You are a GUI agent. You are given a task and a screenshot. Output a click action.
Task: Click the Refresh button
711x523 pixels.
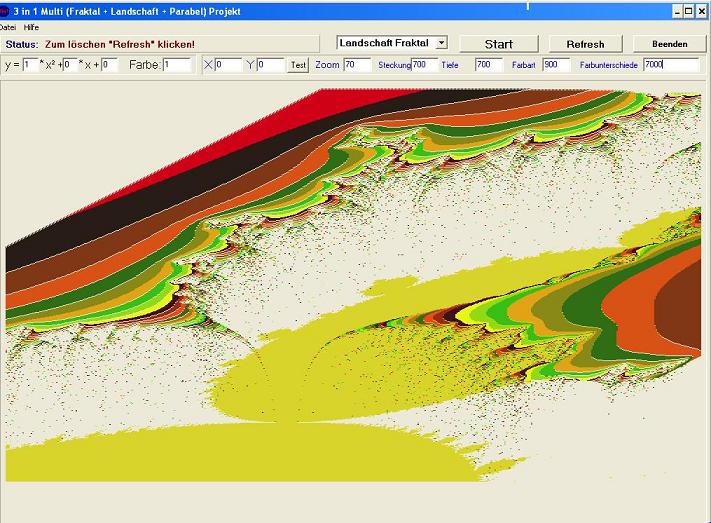pyautogui.click(x=585, y=44)
